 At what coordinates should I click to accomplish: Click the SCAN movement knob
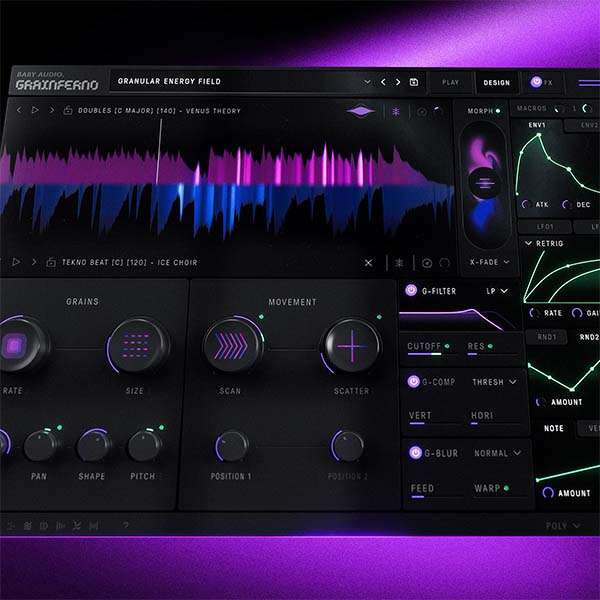tap(233, 345)
